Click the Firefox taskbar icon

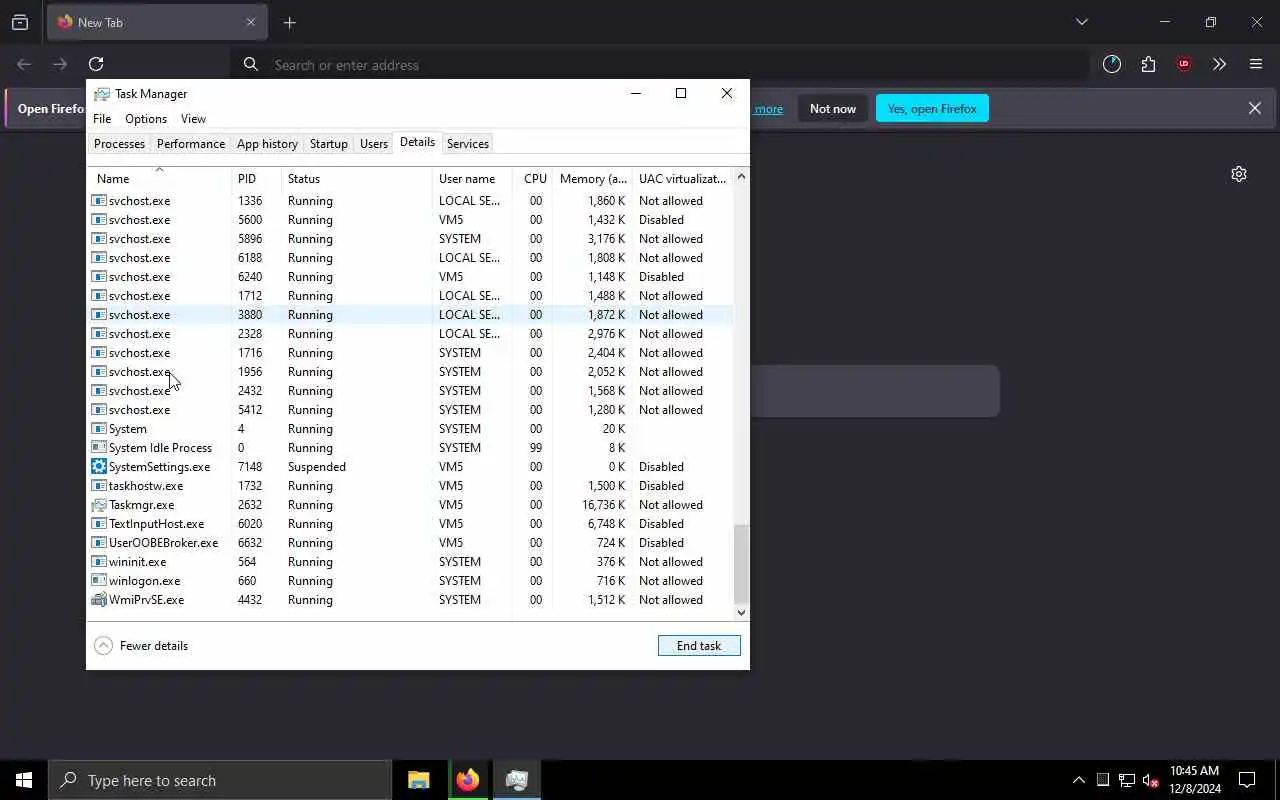(468, 780)
